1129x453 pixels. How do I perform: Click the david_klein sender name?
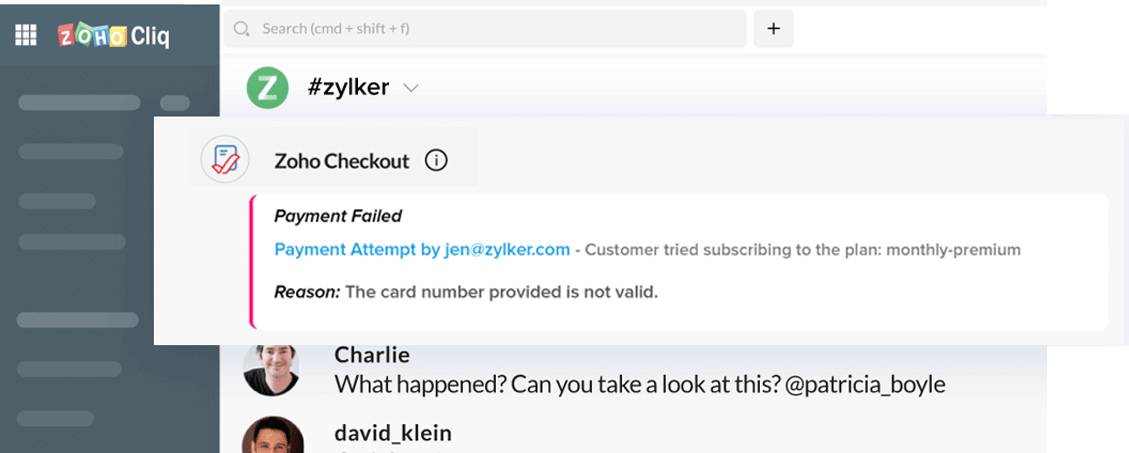pos(393,433)
